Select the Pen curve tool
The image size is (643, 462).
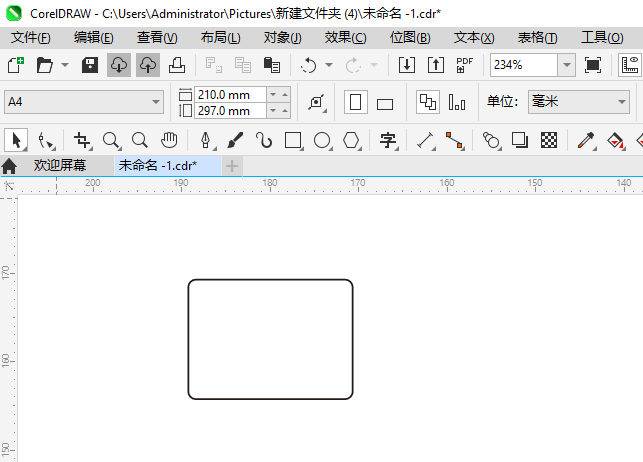[x=206, y=141]
